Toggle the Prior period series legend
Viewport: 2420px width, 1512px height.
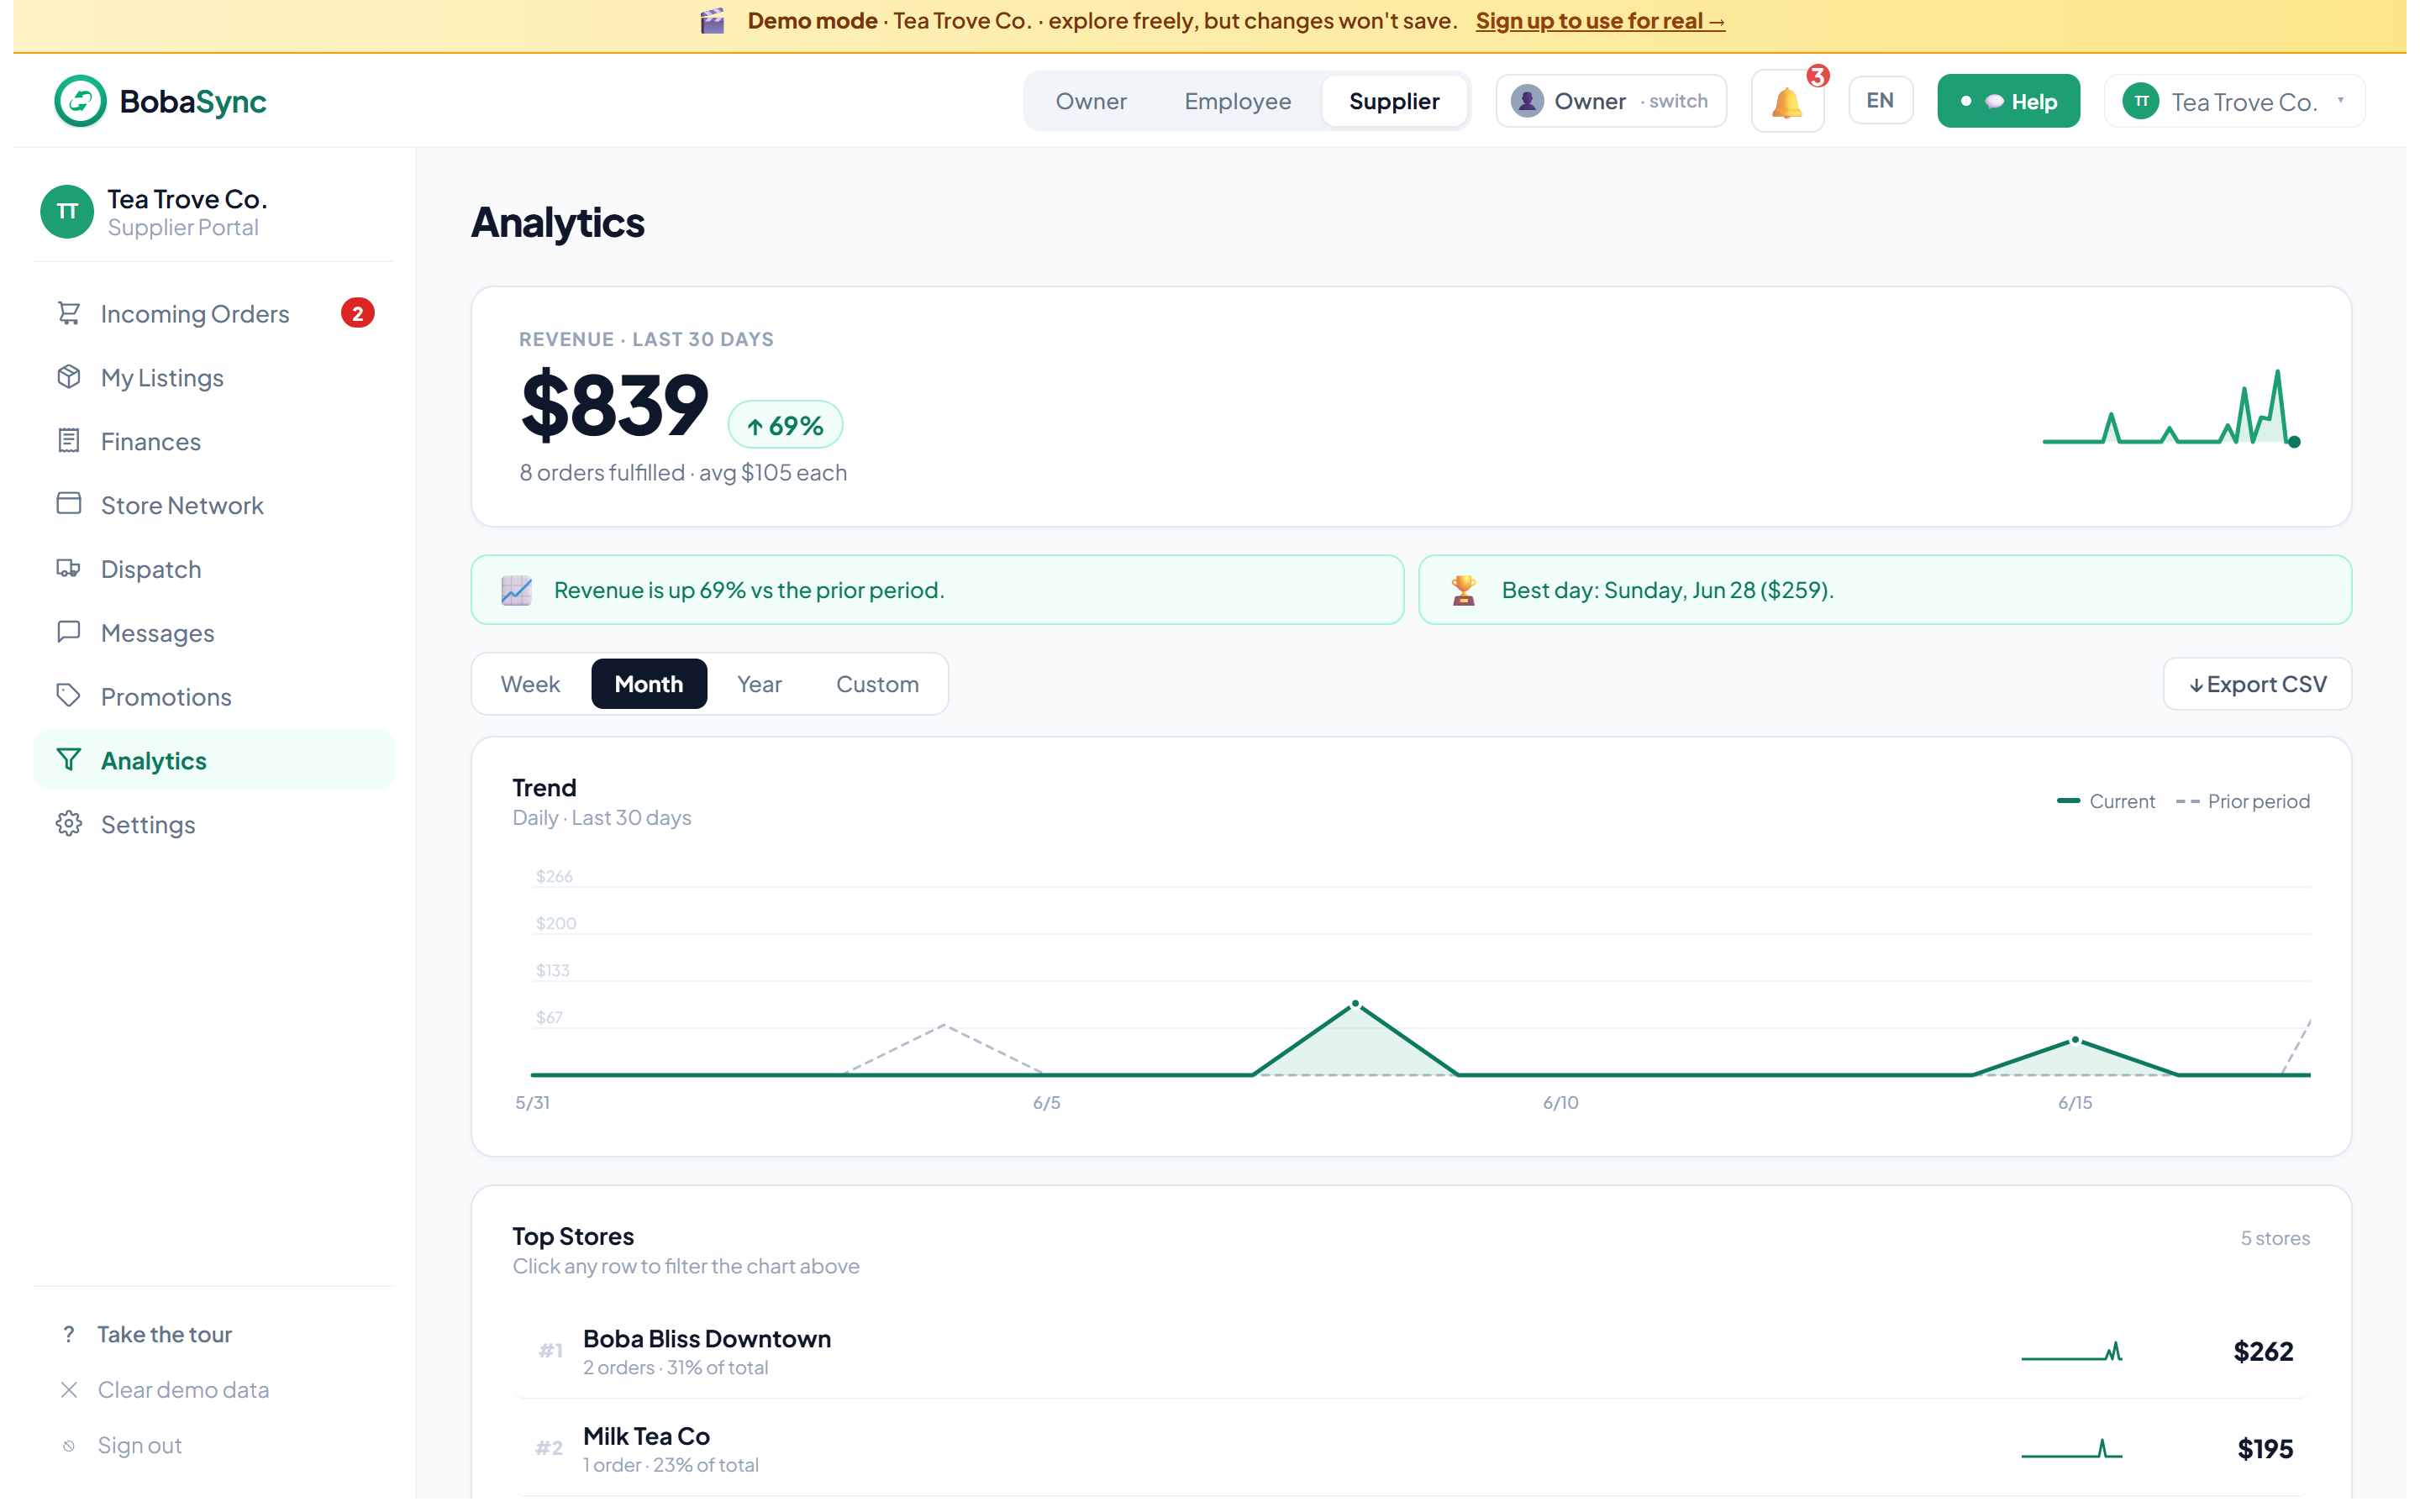pos(2242,801)
